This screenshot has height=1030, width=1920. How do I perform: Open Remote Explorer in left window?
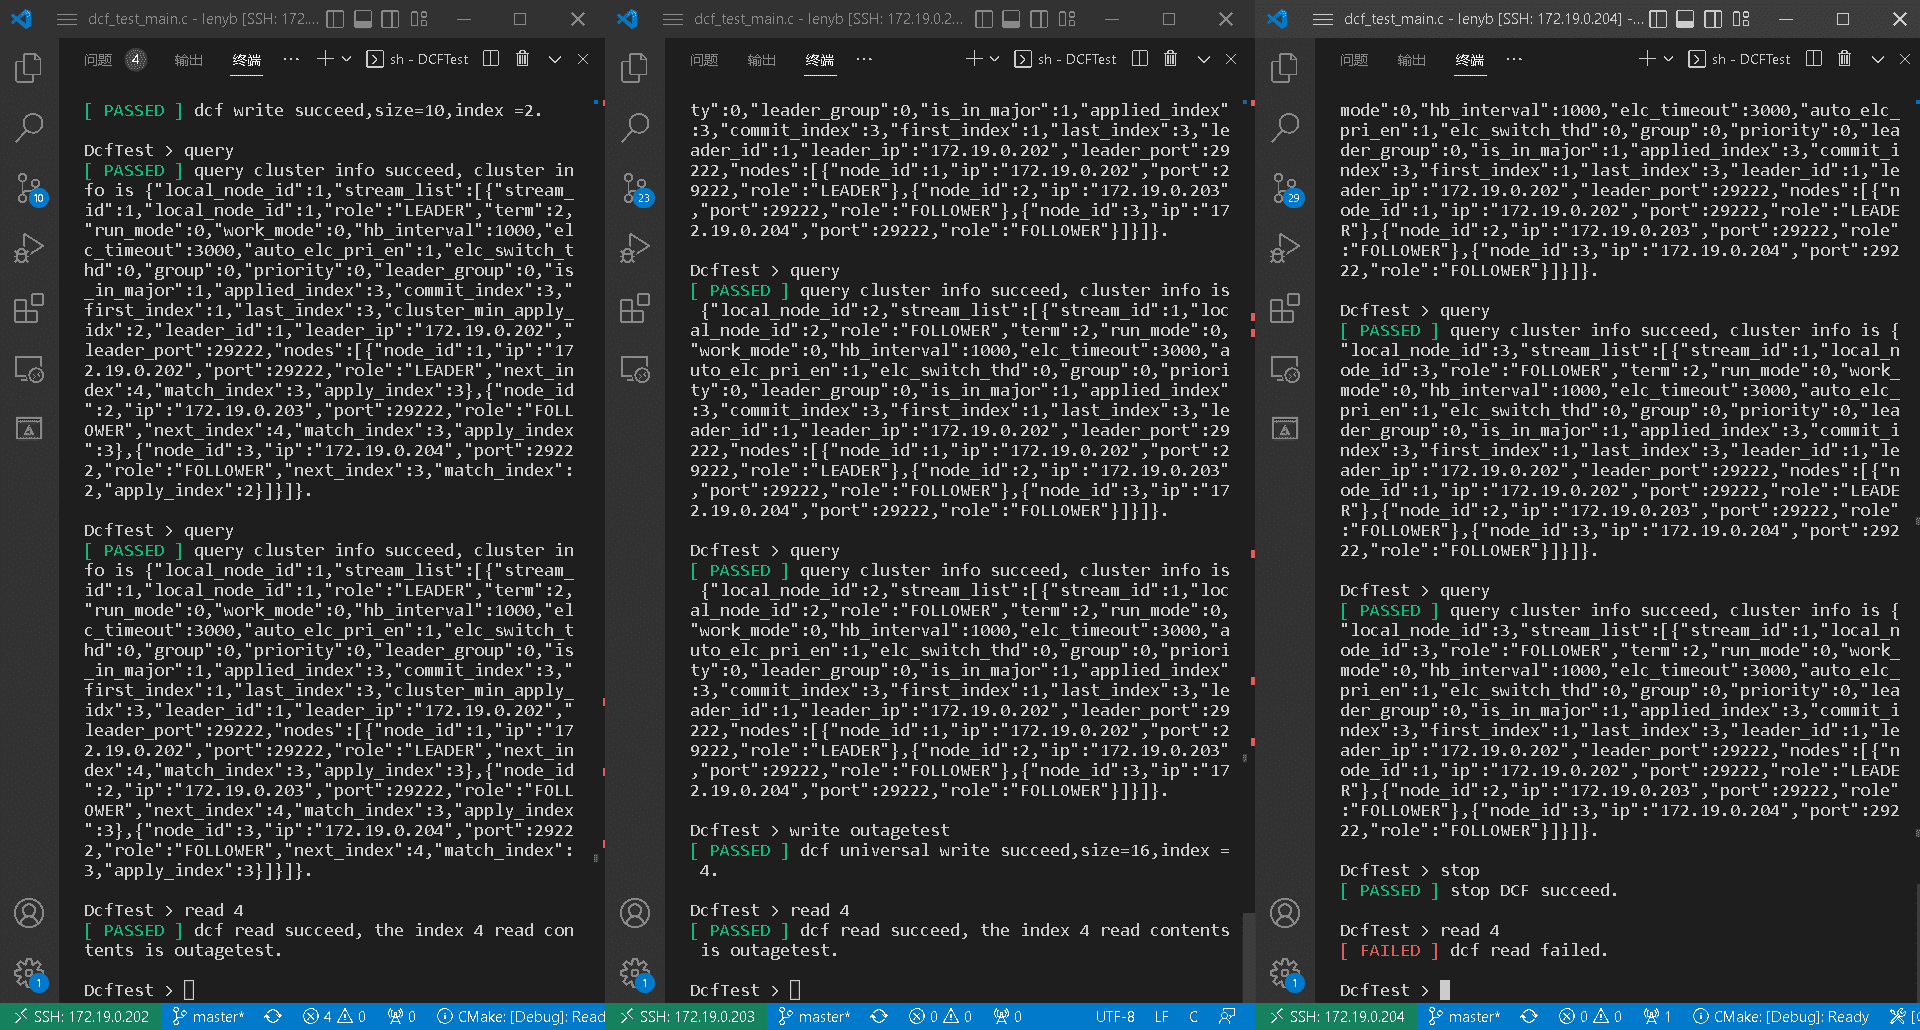click(29, 369)
